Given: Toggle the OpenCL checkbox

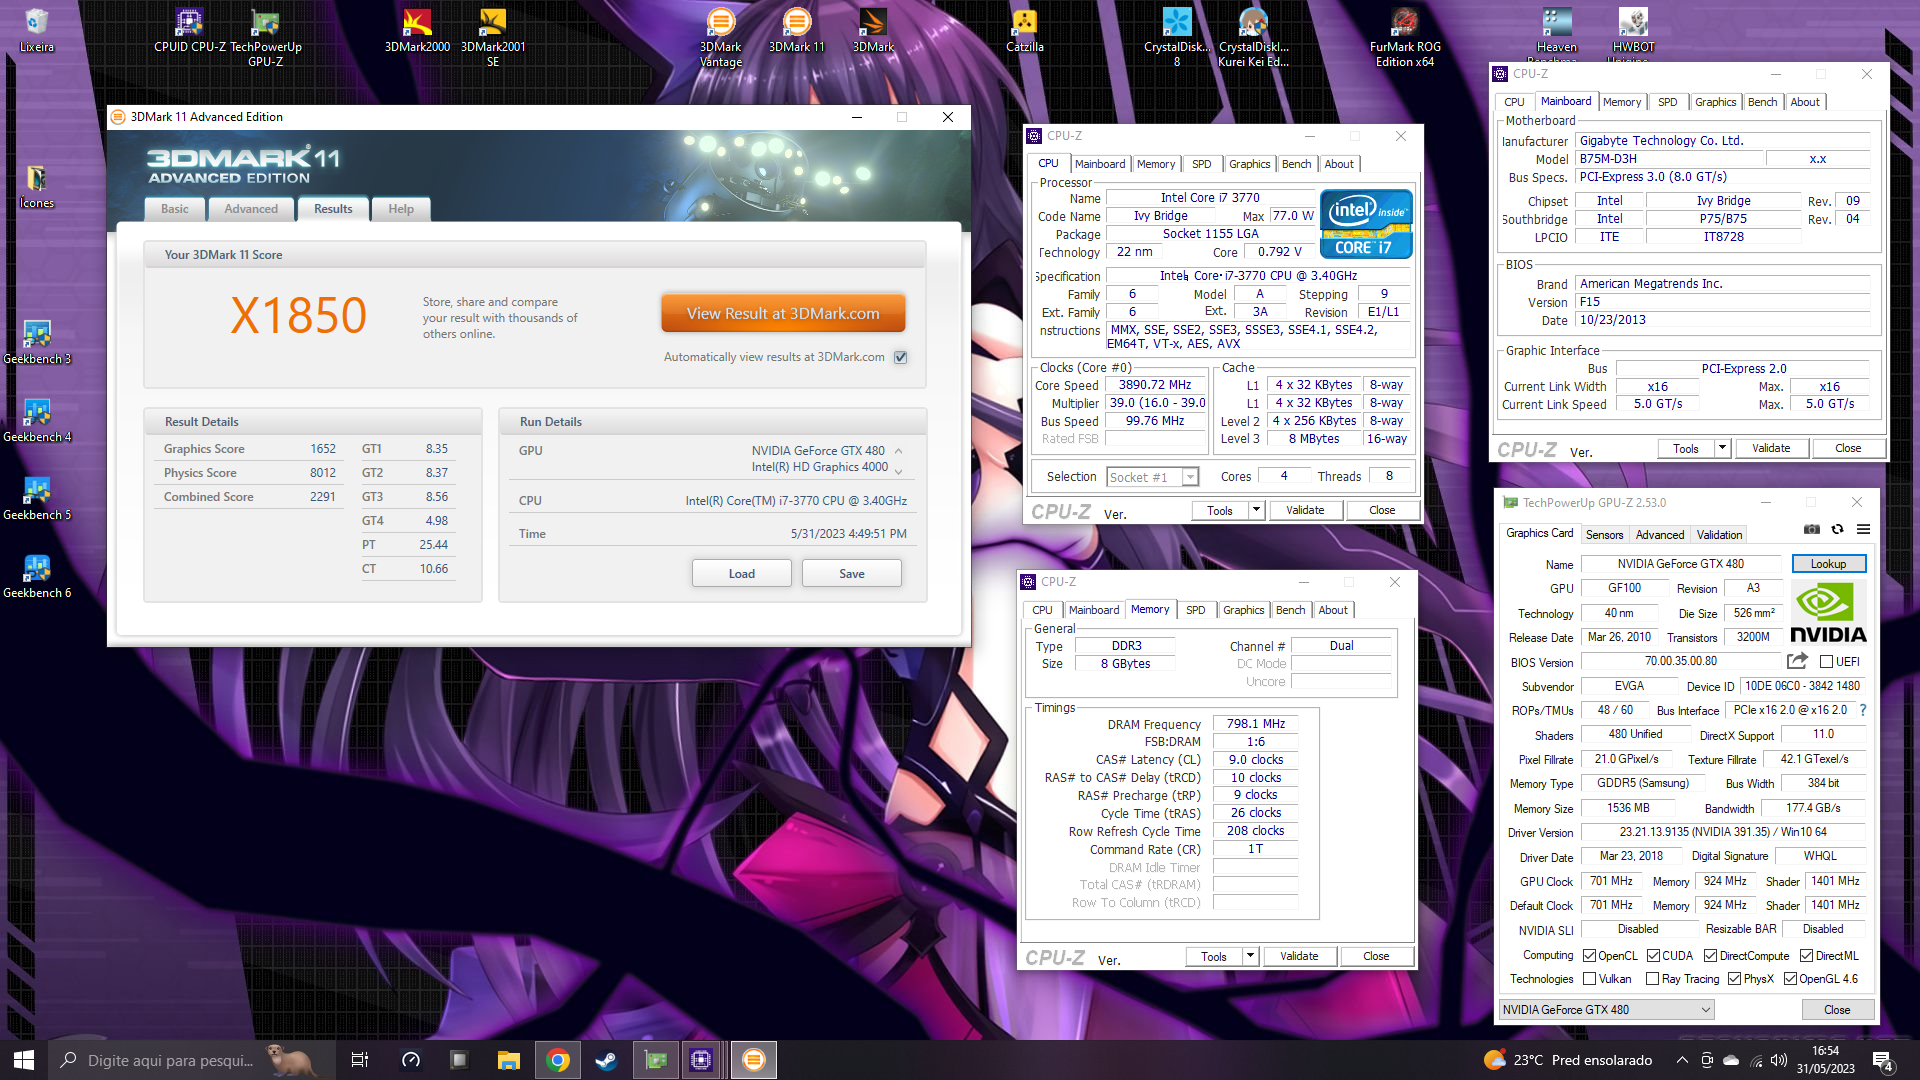Looking at the screenshot, I should (x=1589, y=956).
